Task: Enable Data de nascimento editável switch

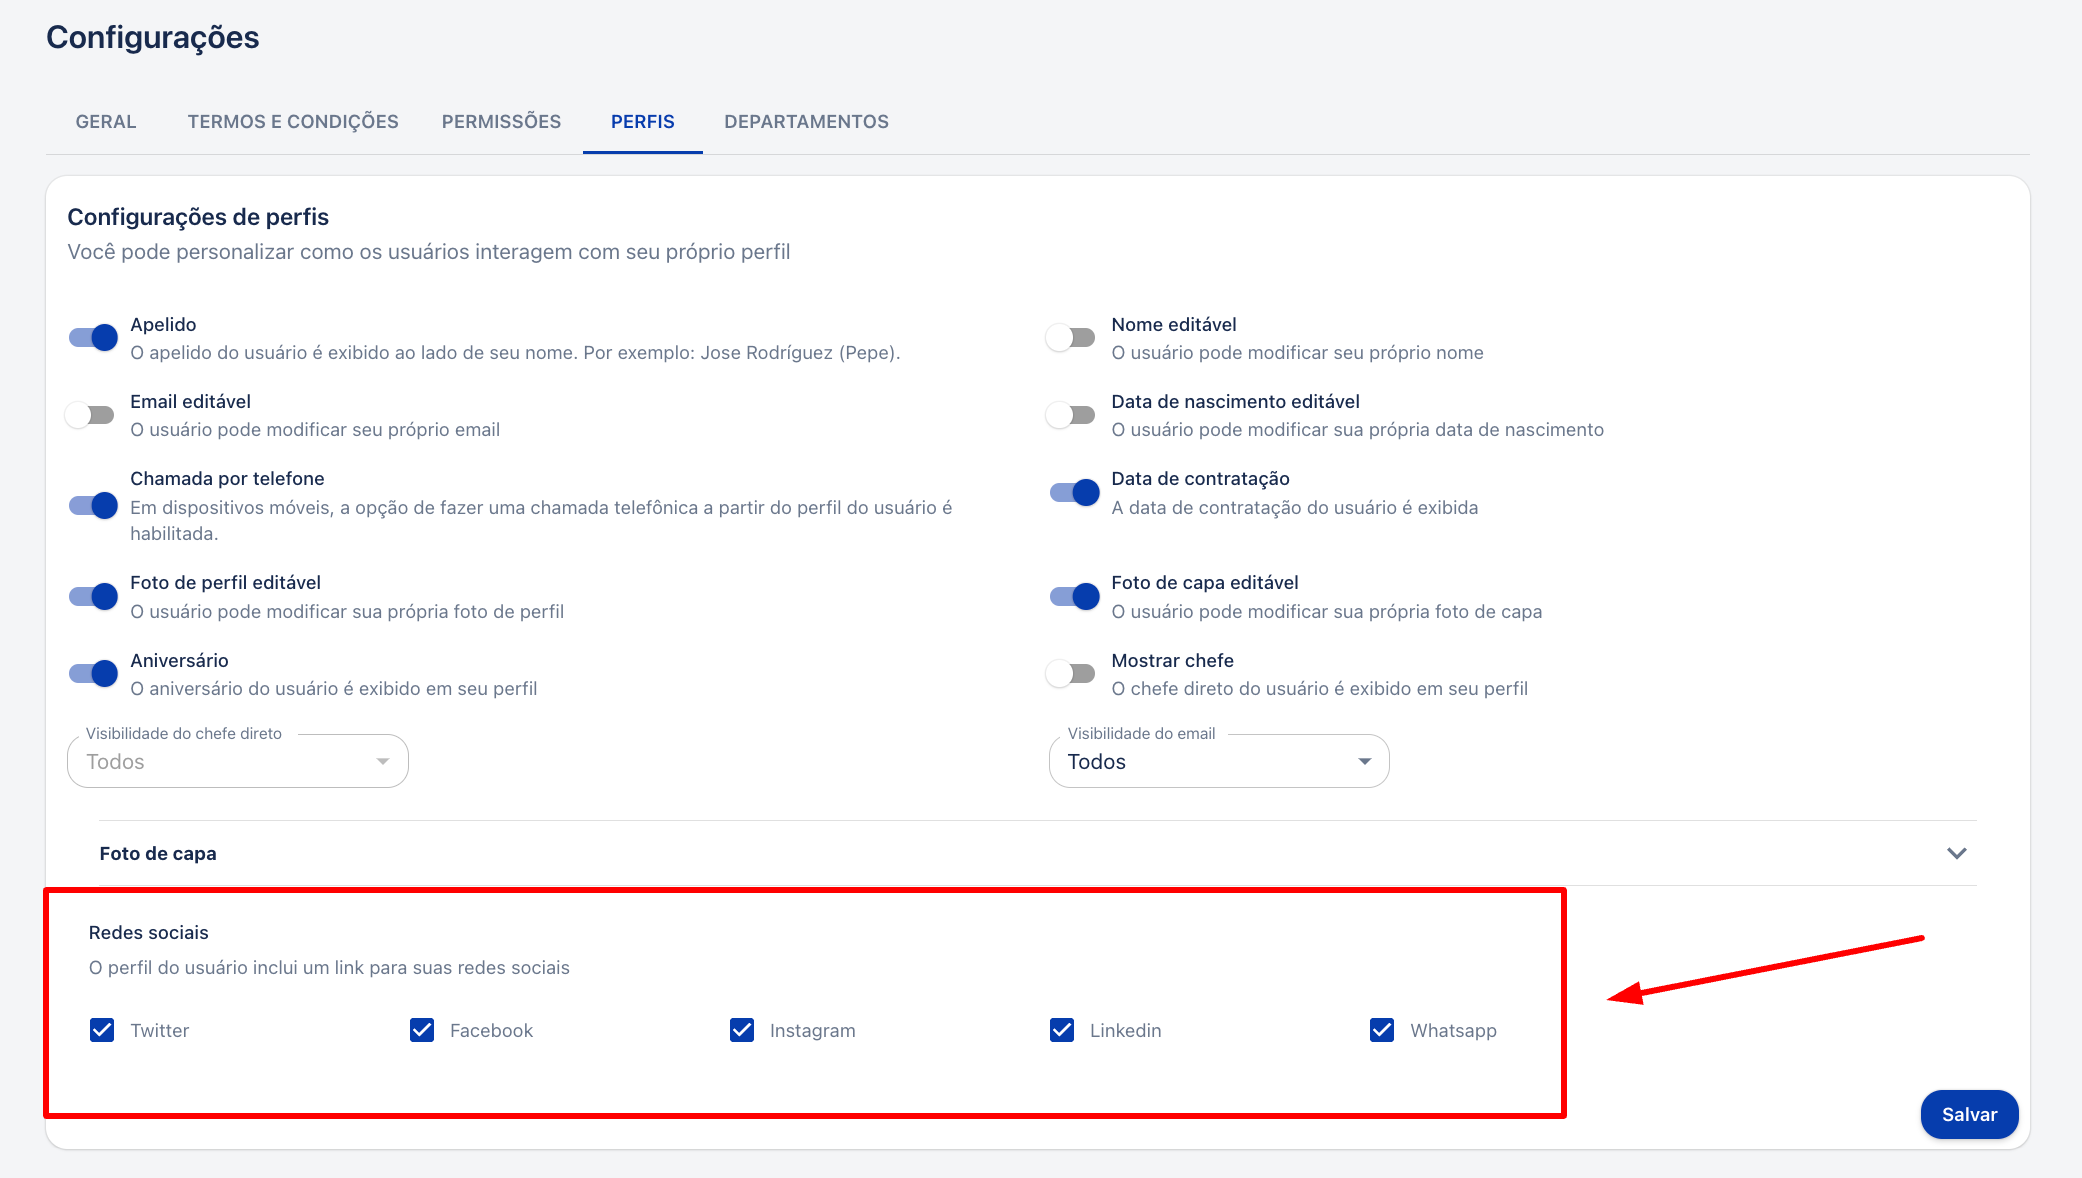Action: [1071, 415]
